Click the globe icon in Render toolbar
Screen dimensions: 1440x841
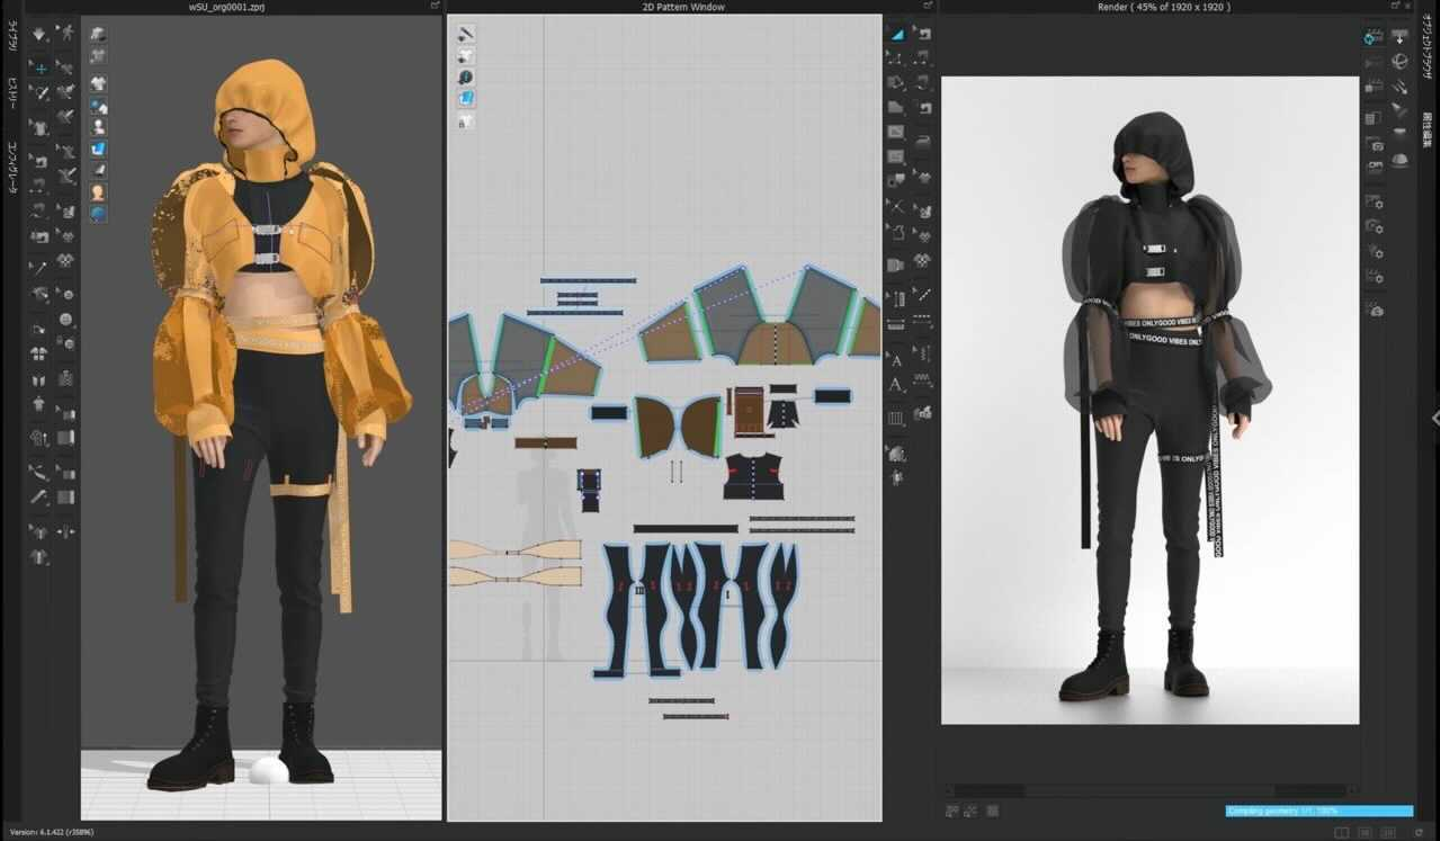(x=1400, y=62)
